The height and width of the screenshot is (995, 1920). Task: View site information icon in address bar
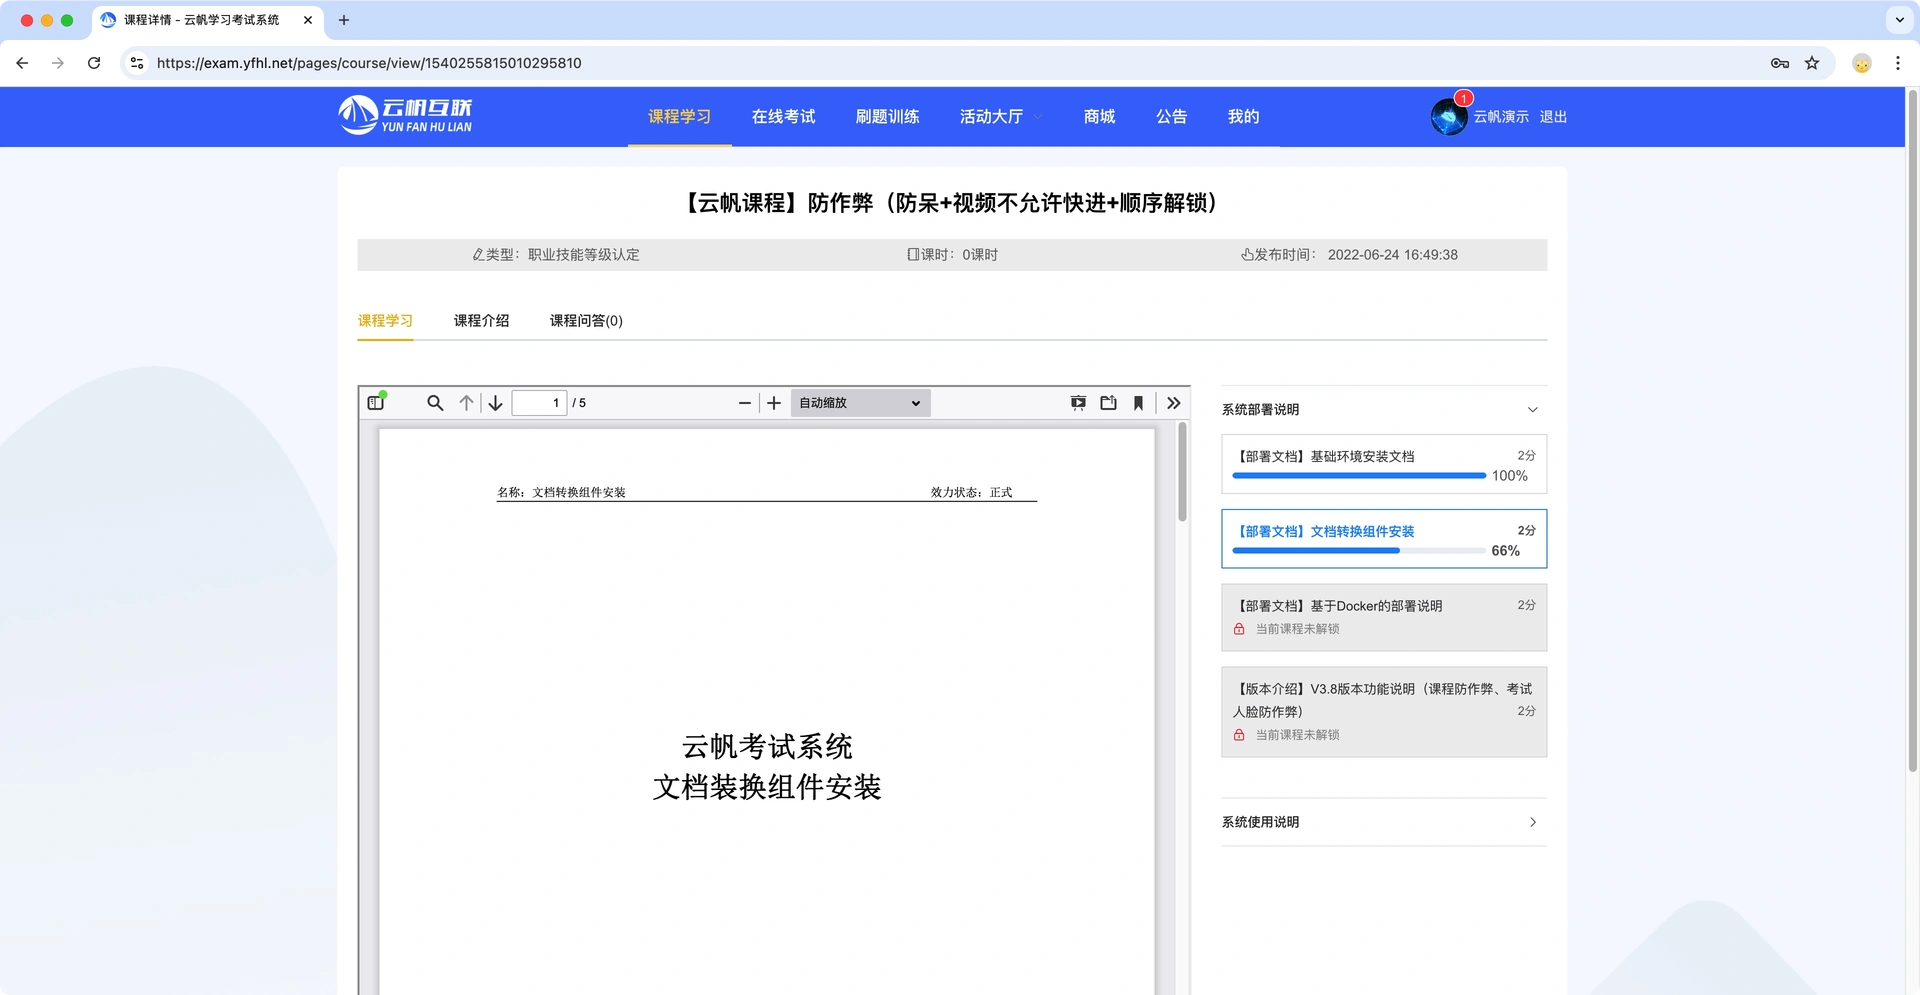137,63
